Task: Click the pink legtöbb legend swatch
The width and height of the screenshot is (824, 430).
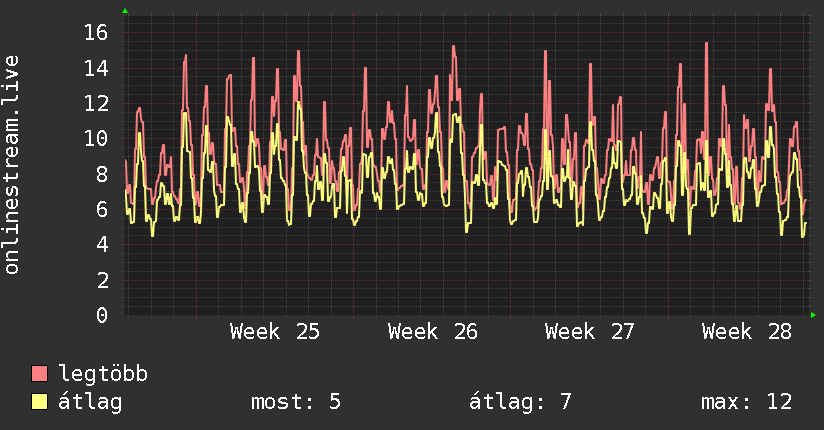Action: [39, 373]
